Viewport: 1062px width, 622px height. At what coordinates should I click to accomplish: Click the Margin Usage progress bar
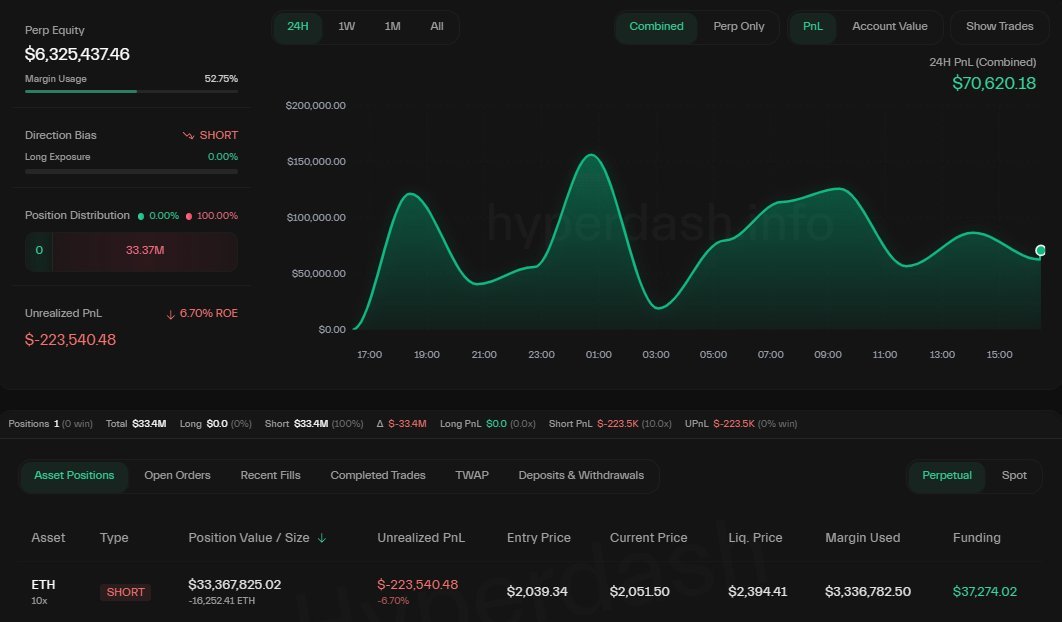131,90
